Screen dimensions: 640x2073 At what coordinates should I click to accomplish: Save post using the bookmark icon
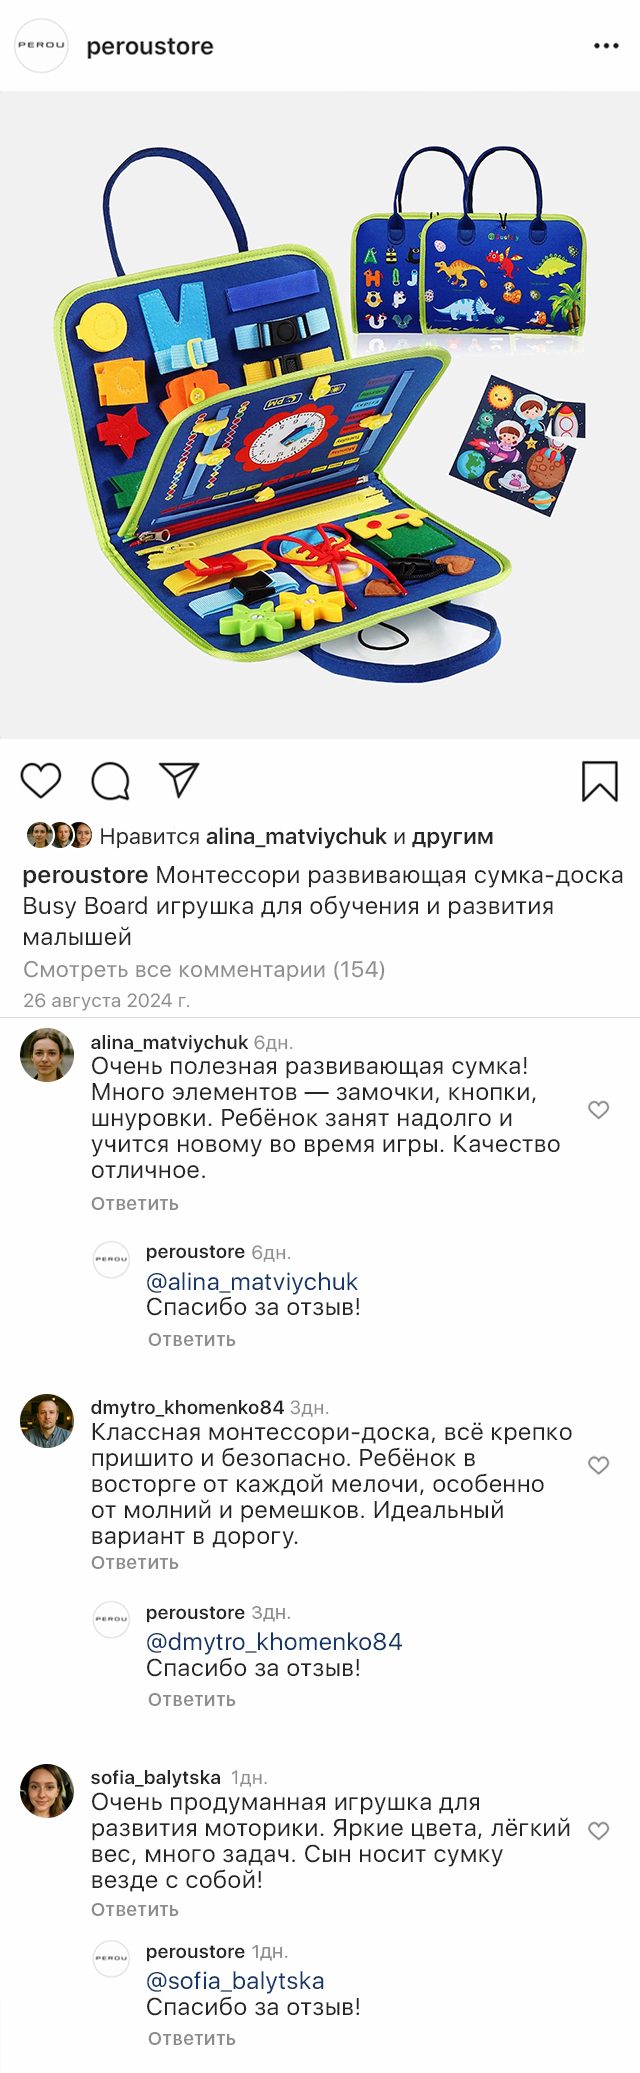click(x=600, y=781)
